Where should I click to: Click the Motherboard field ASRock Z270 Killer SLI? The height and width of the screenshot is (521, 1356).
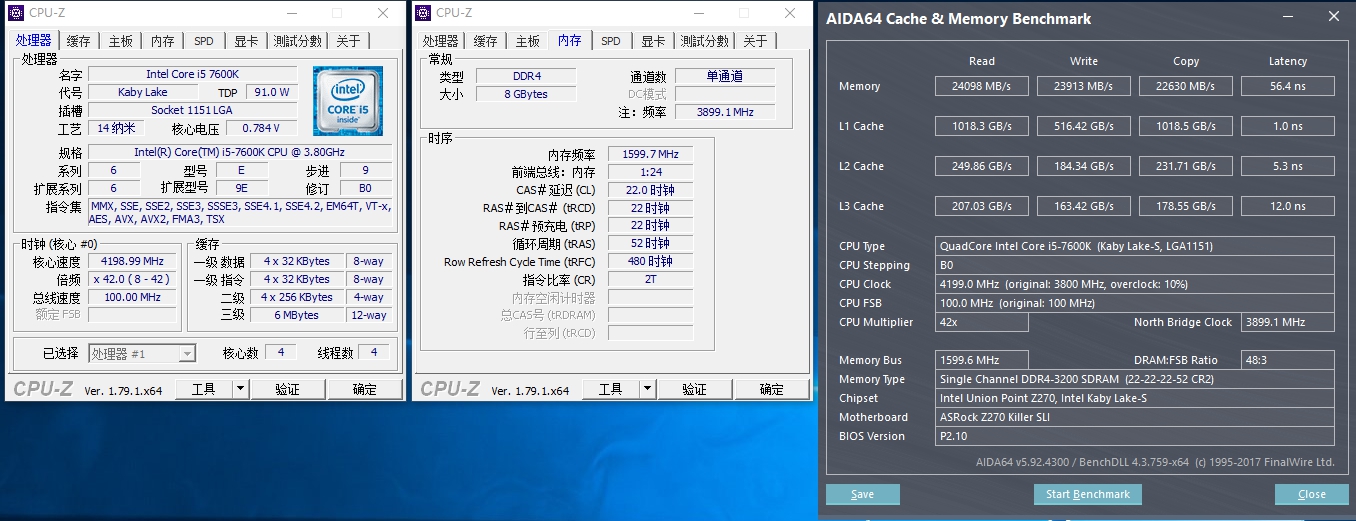click(1134, 417)
